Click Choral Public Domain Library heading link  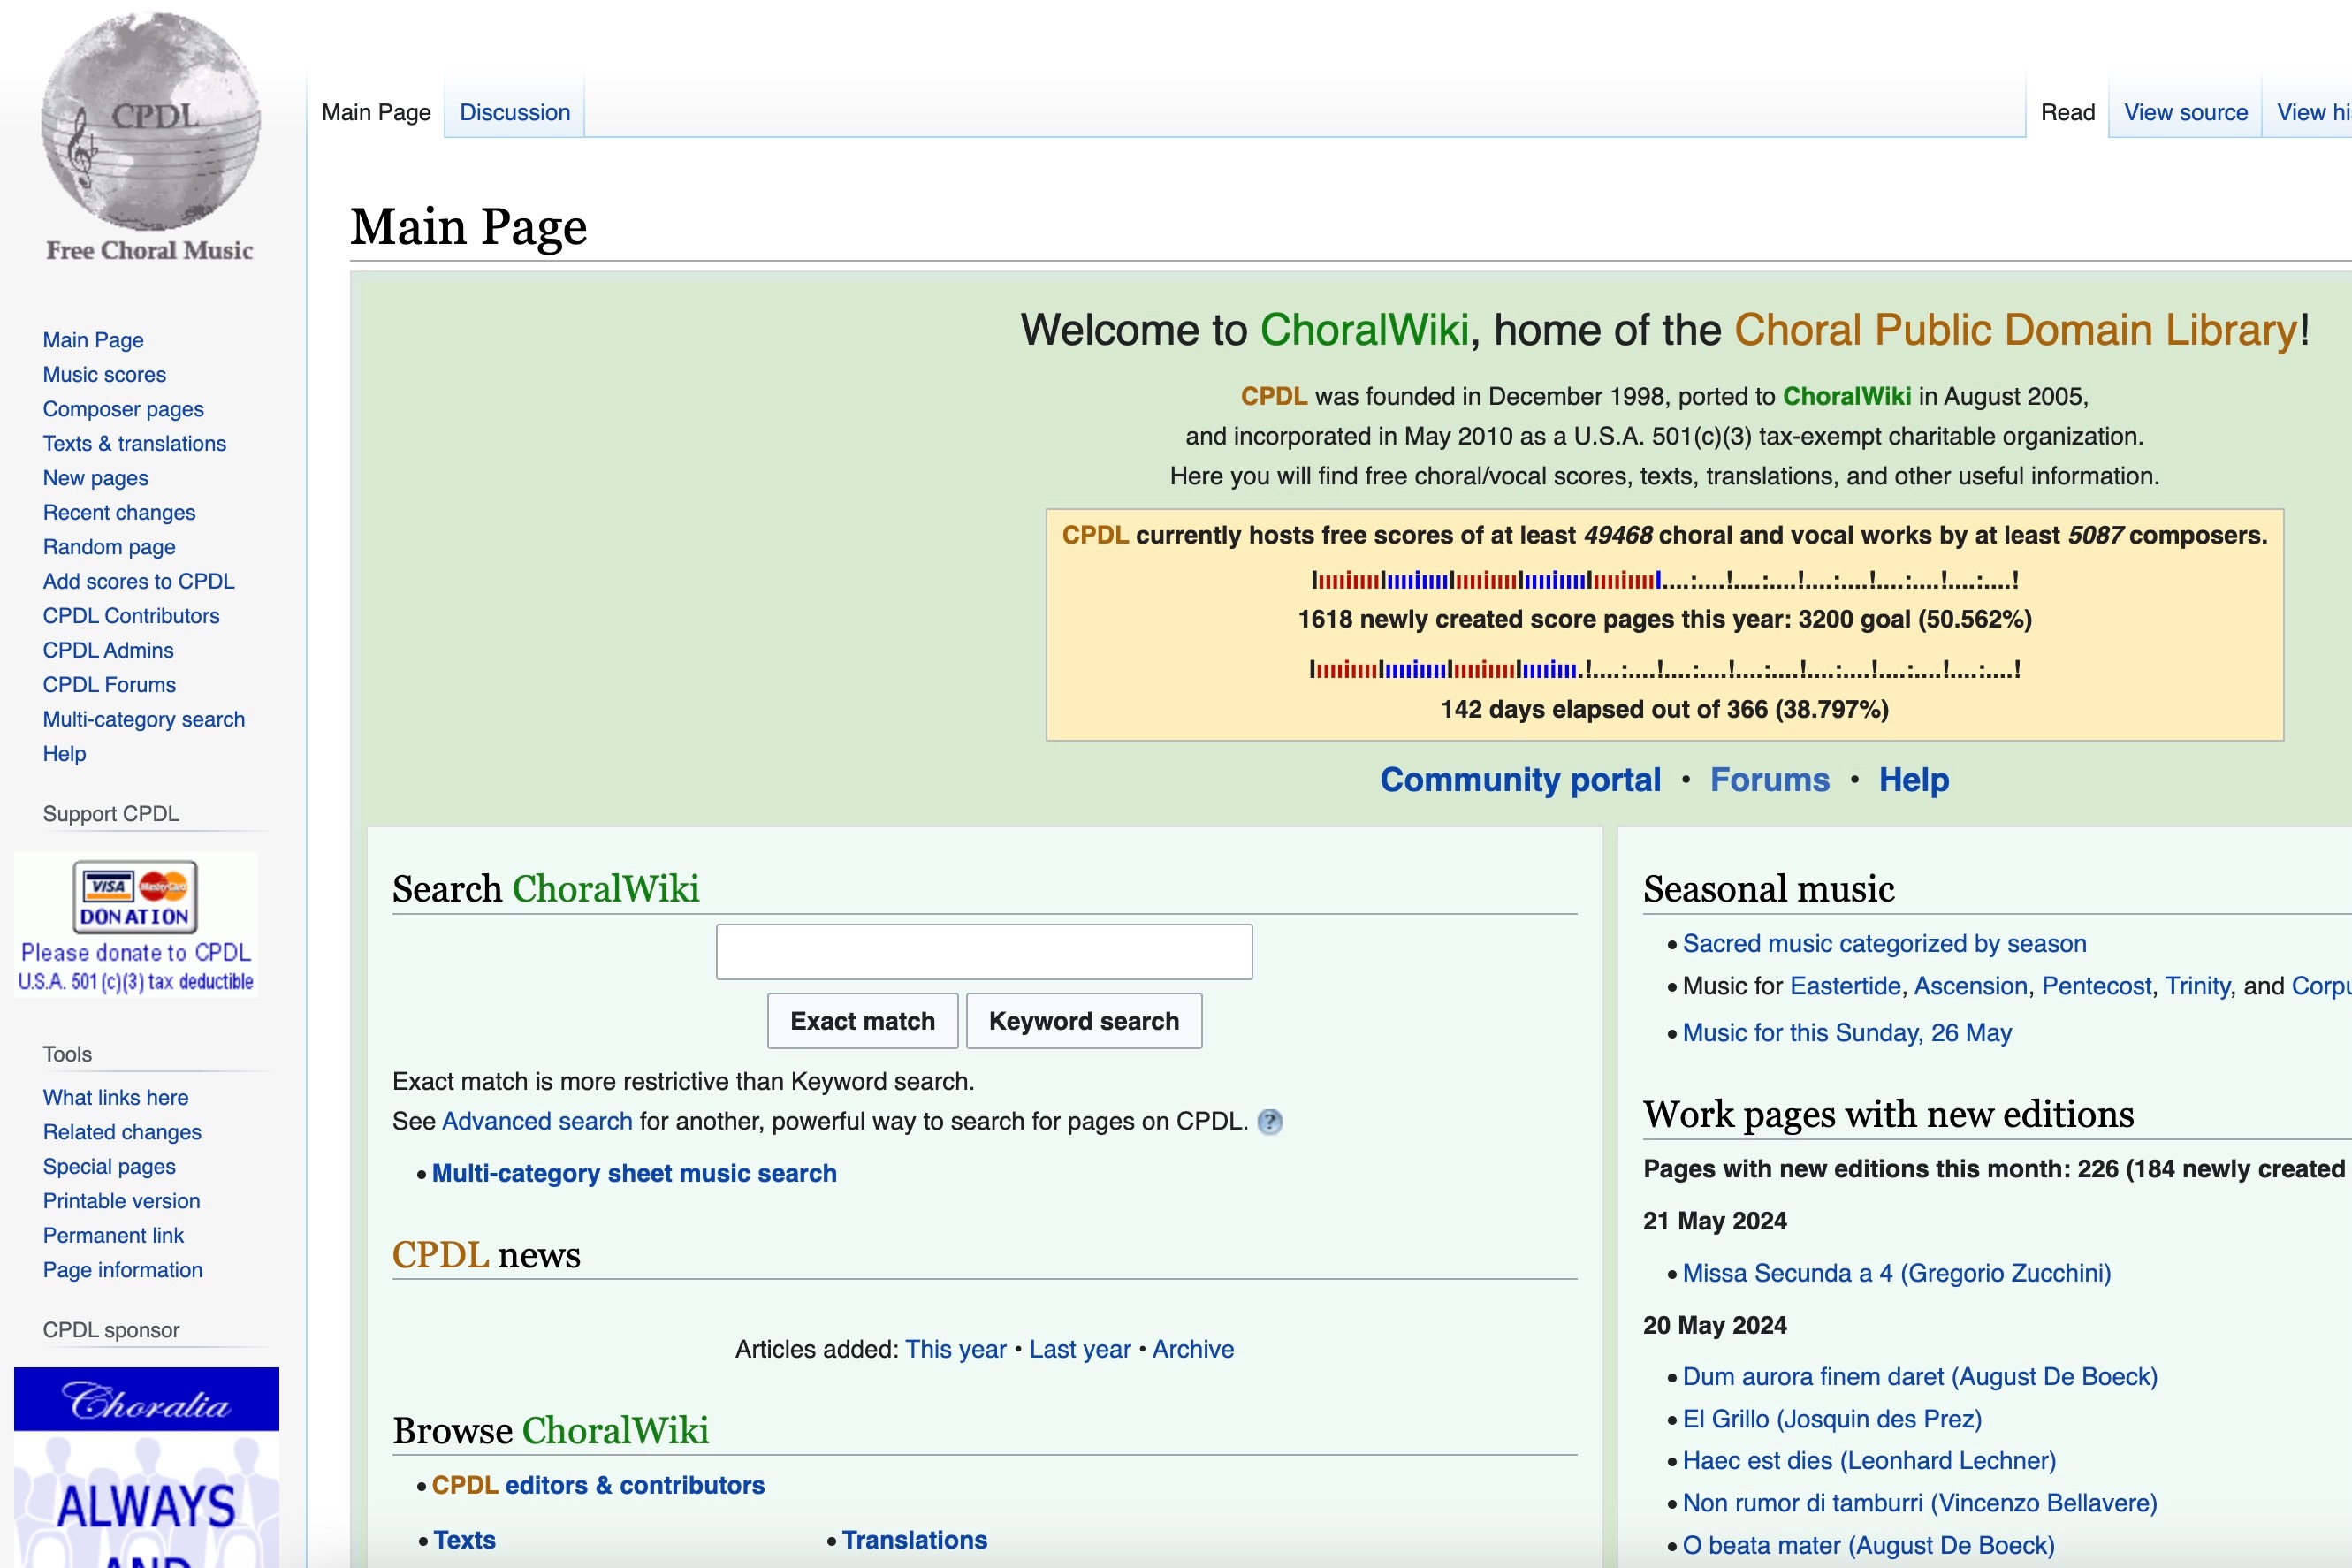[2016, 331]
